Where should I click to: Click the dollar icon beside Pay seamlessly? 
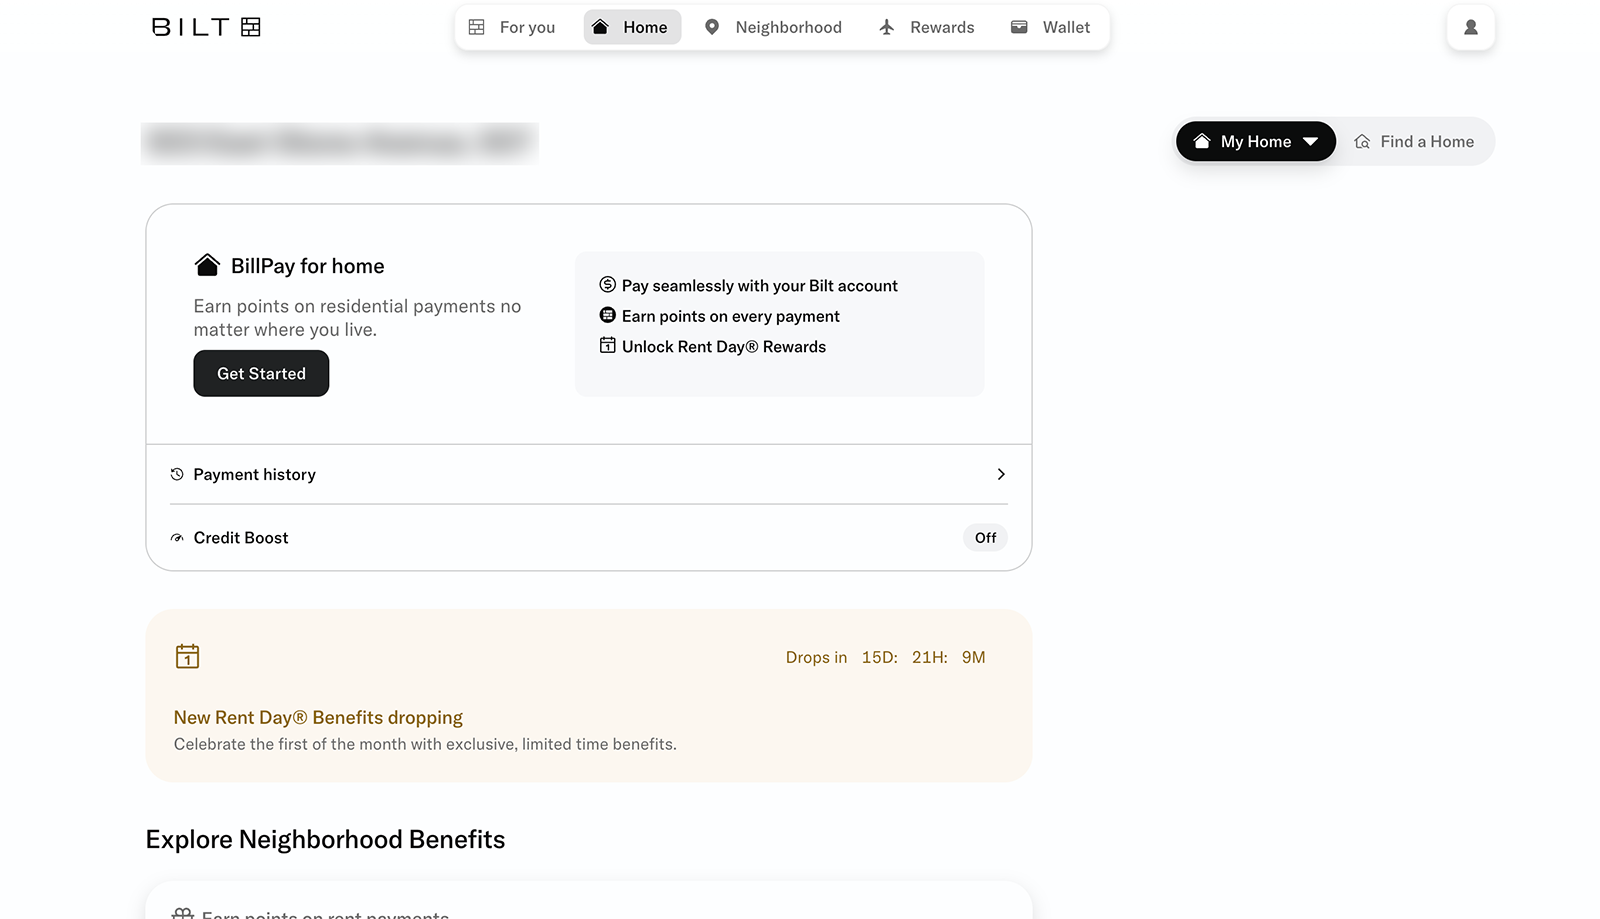[x=607, y=285]
